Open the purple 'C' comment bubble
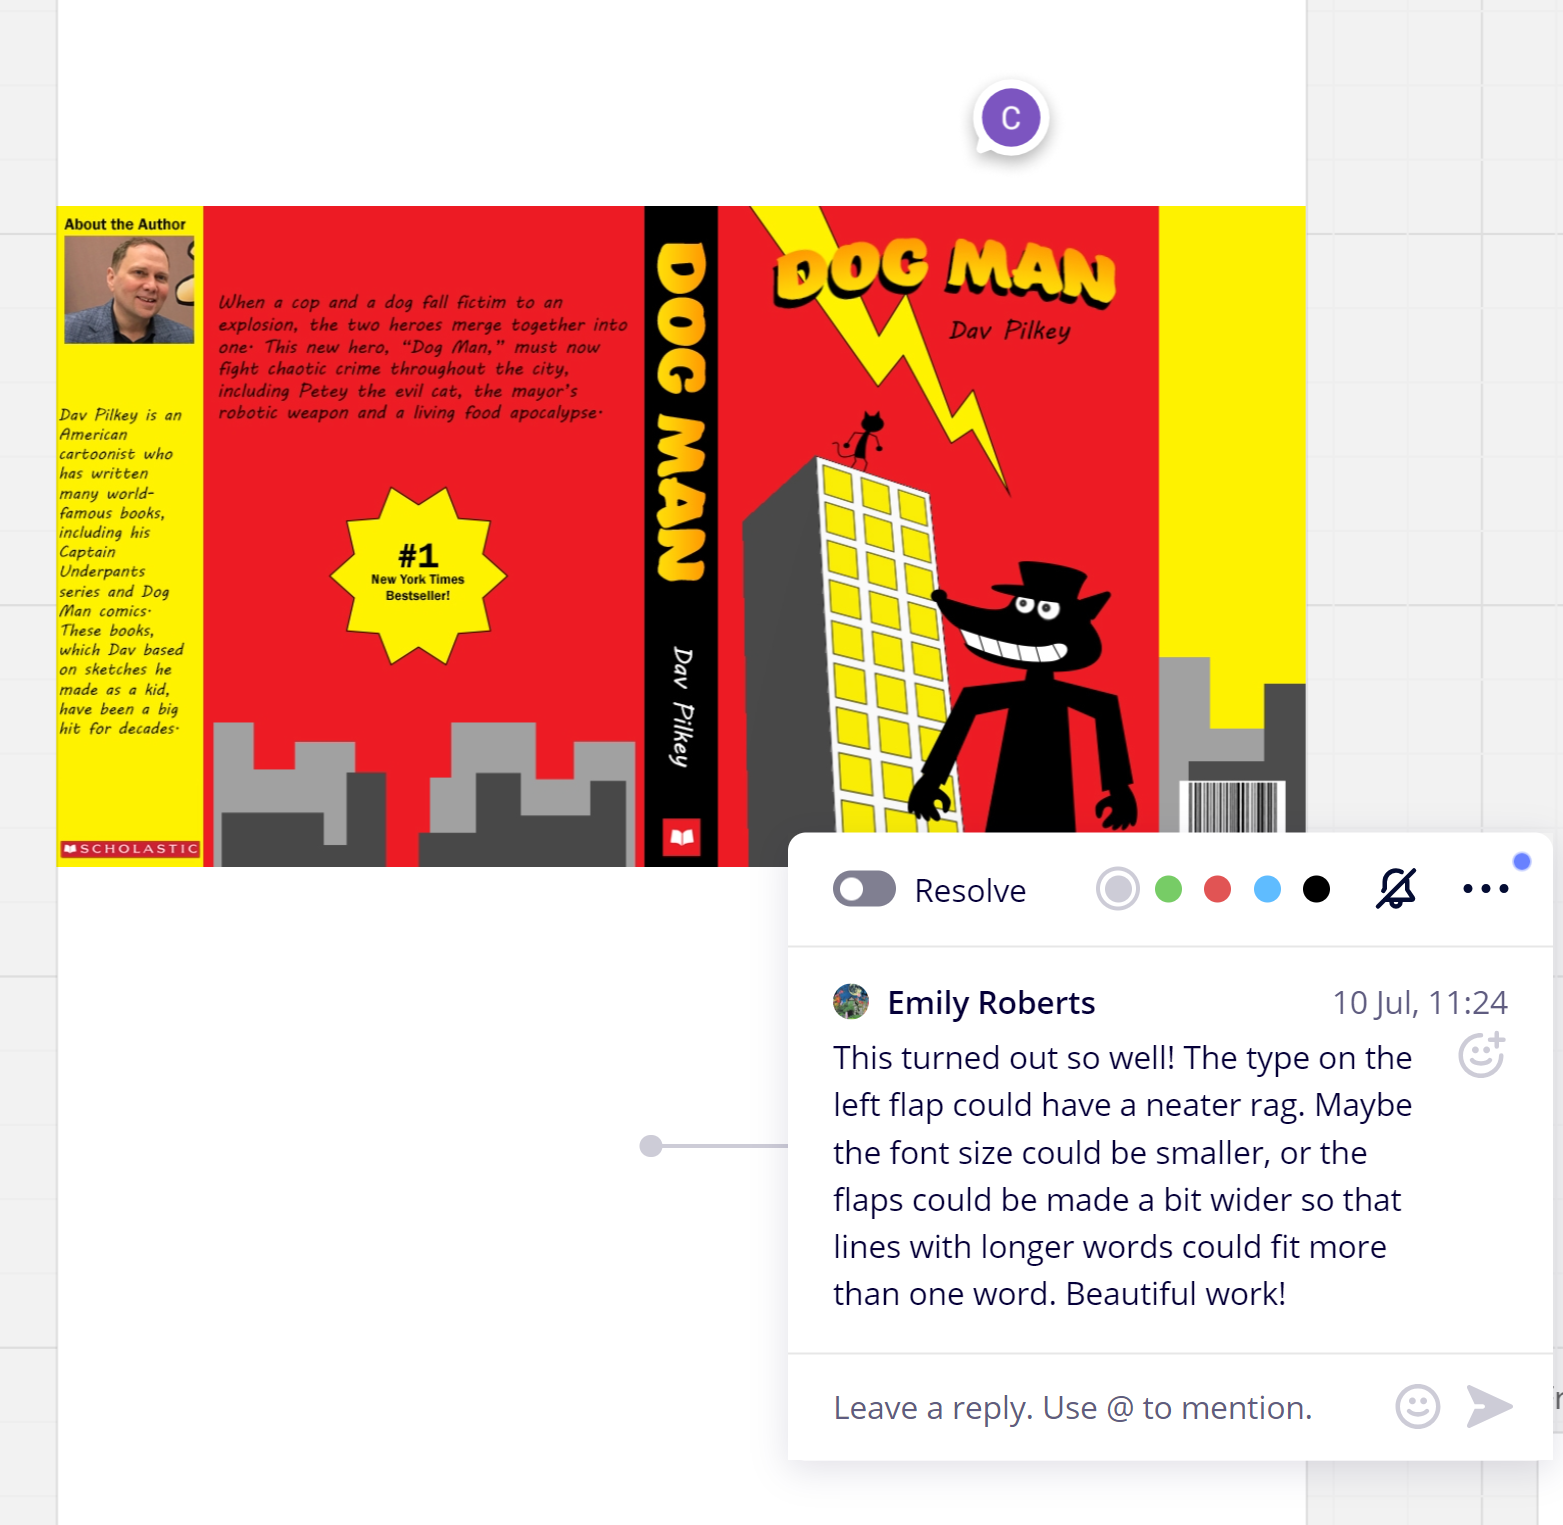 pos(1011,118)
